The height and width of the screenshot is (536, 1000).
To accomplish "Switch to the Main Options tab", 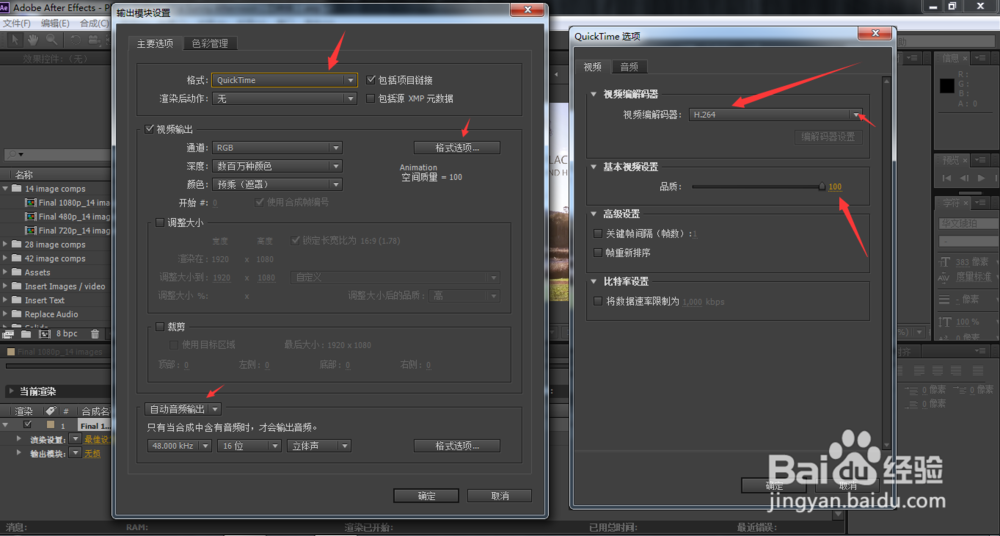I will point(155,43).
